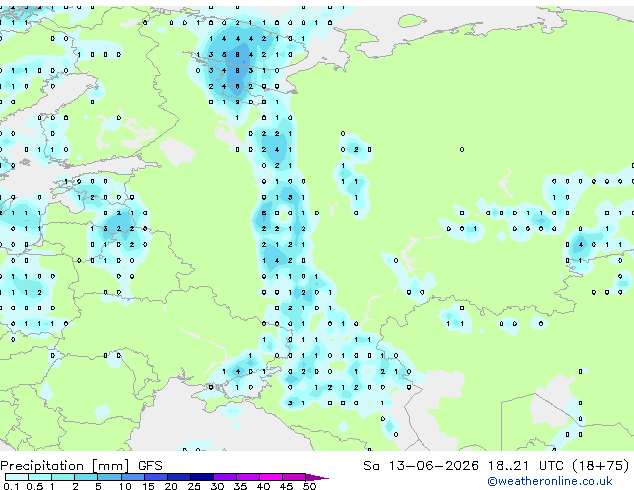This screenshot has width=634, height=490.
Task: Click the 'Precipitation [mm] GFS' title text
Action: (x=81, y=466)
